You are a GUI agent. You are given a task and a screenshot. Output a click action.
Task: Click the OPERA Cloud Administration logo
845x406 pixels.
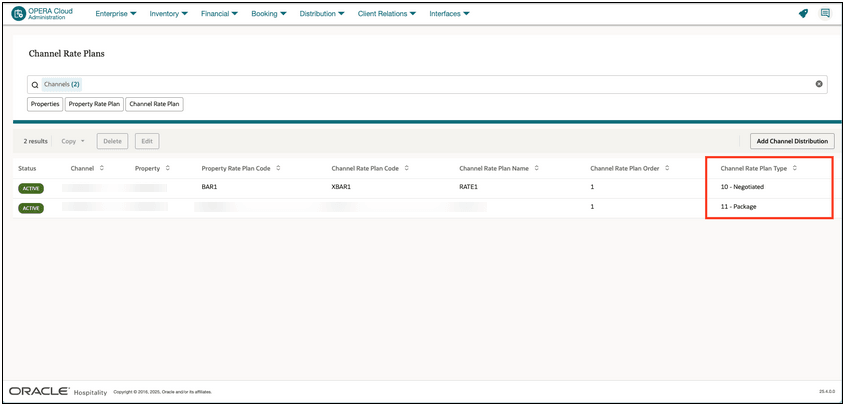click(41, 13)
